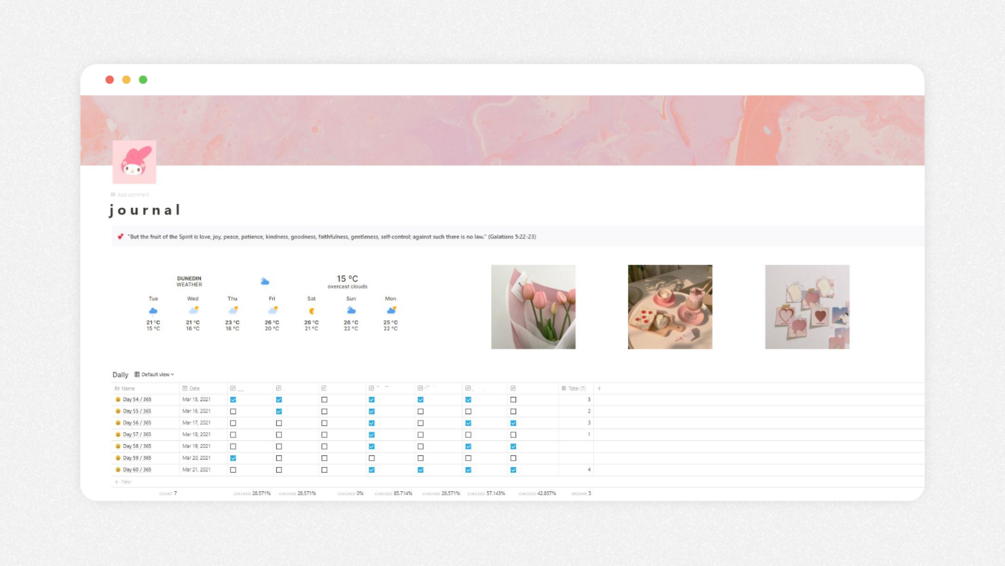Open the Day 57 / 365 entry
This screenshot has width=1005, height=566.
(137, 435)
